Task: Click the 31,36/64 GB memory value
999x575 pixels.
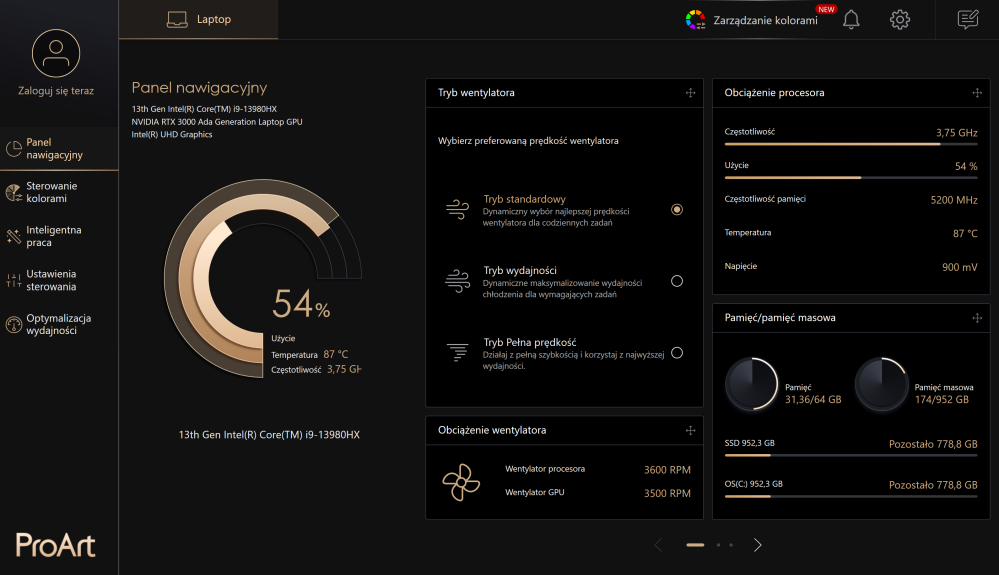Action: (x=813, y=400)
